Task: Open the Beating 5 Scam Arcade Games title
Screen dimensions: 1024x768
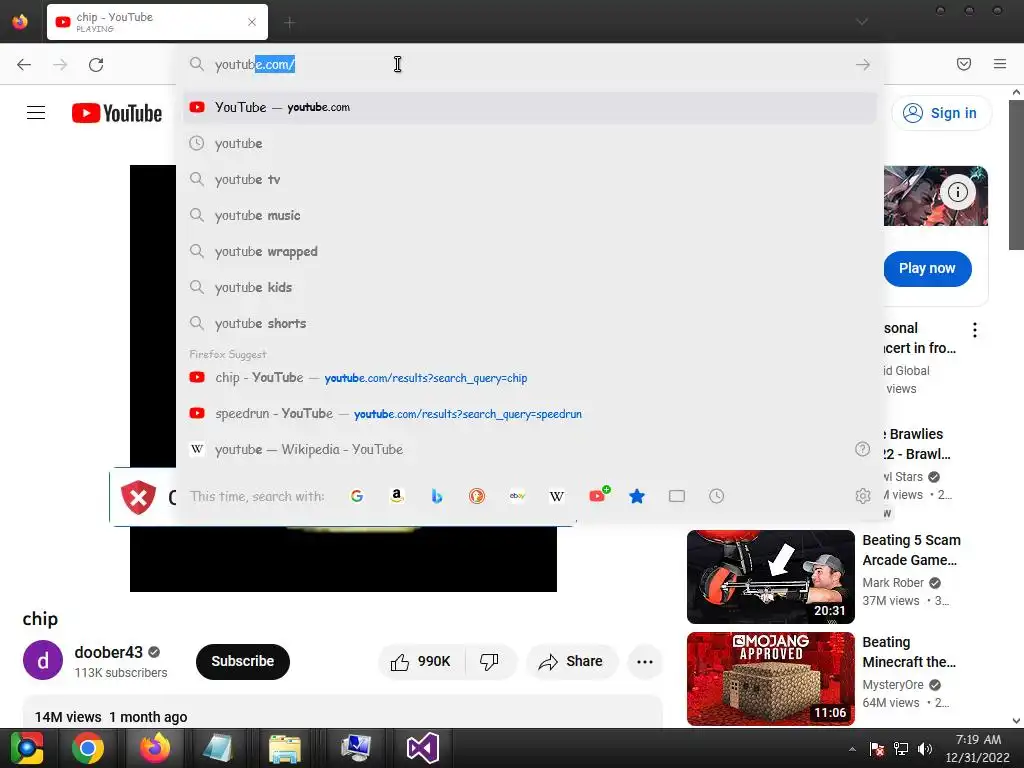Action: pos(911,550)
